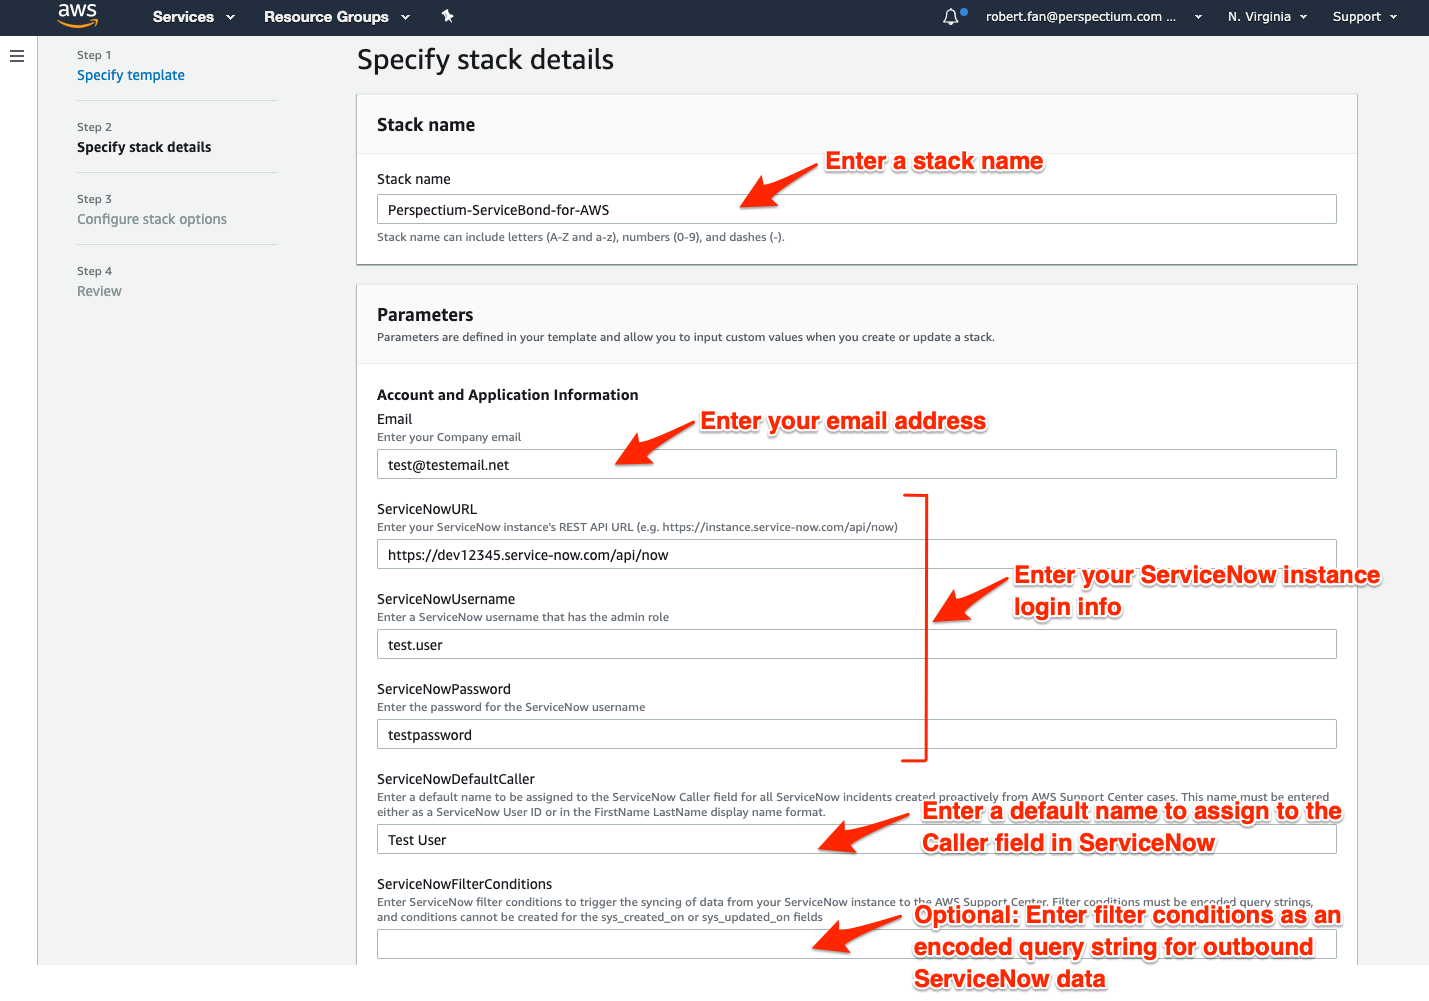Click the pin shortcut icon in navbar
The image size is (1429, 1001).
[447, 16]
